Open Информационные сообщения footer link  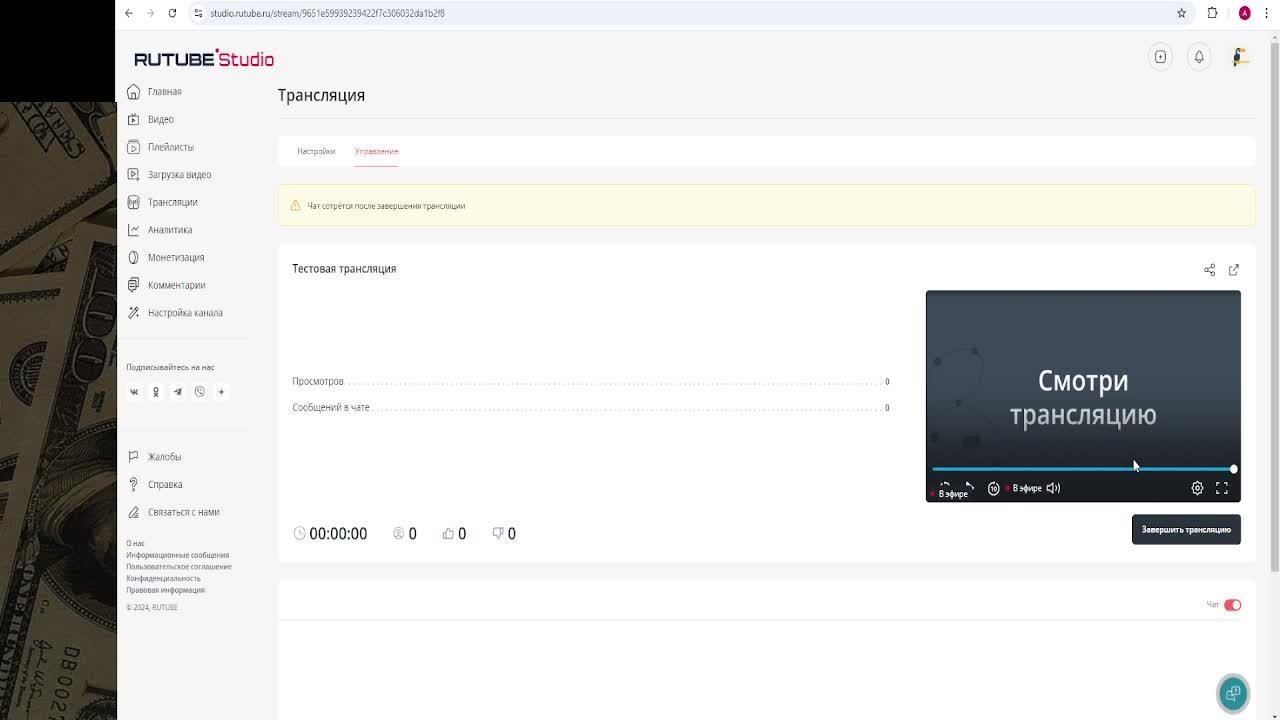177,555
